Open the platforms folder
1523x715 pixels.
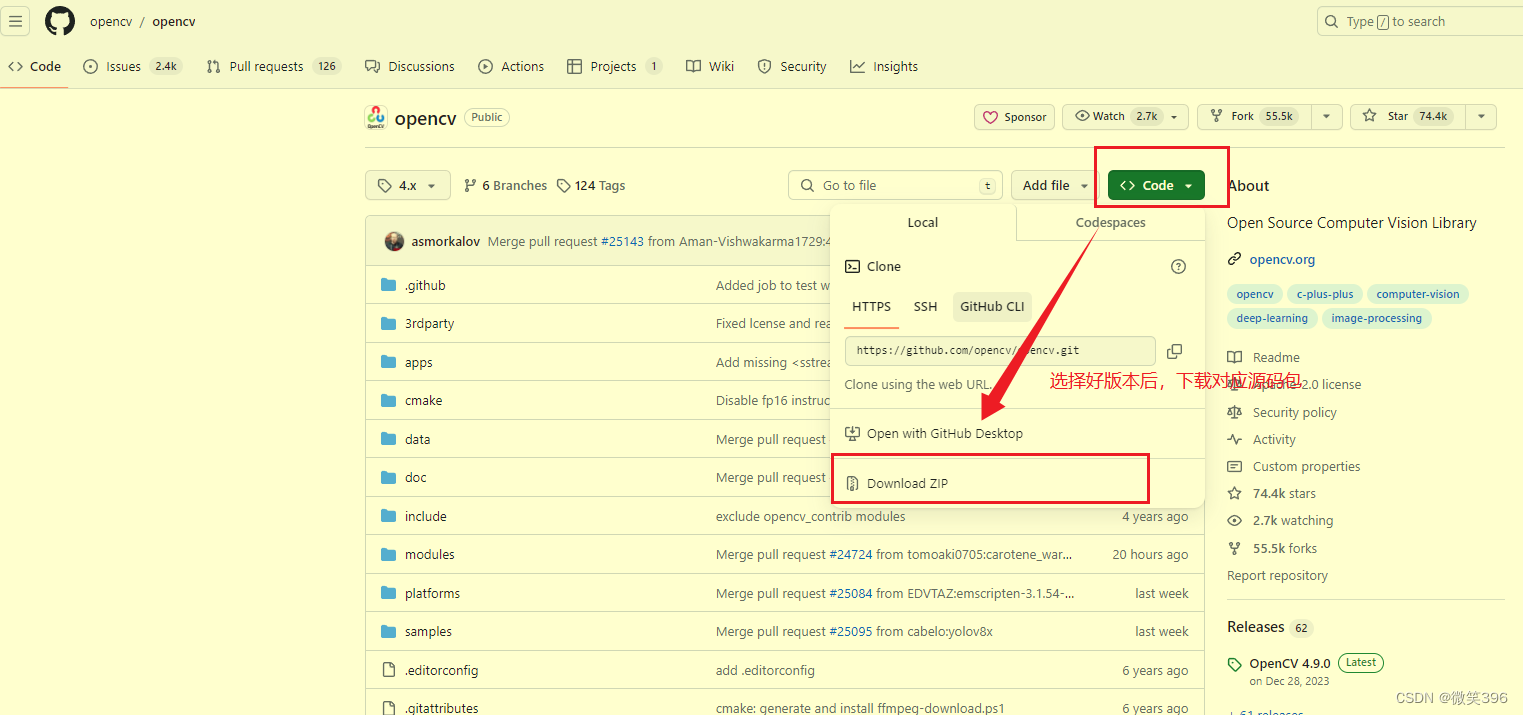coord(432,594)
